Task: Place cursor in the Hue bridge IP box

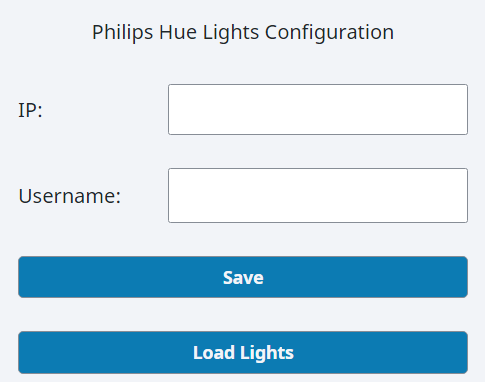Action: pyautogui.click(x=318, y=109)
